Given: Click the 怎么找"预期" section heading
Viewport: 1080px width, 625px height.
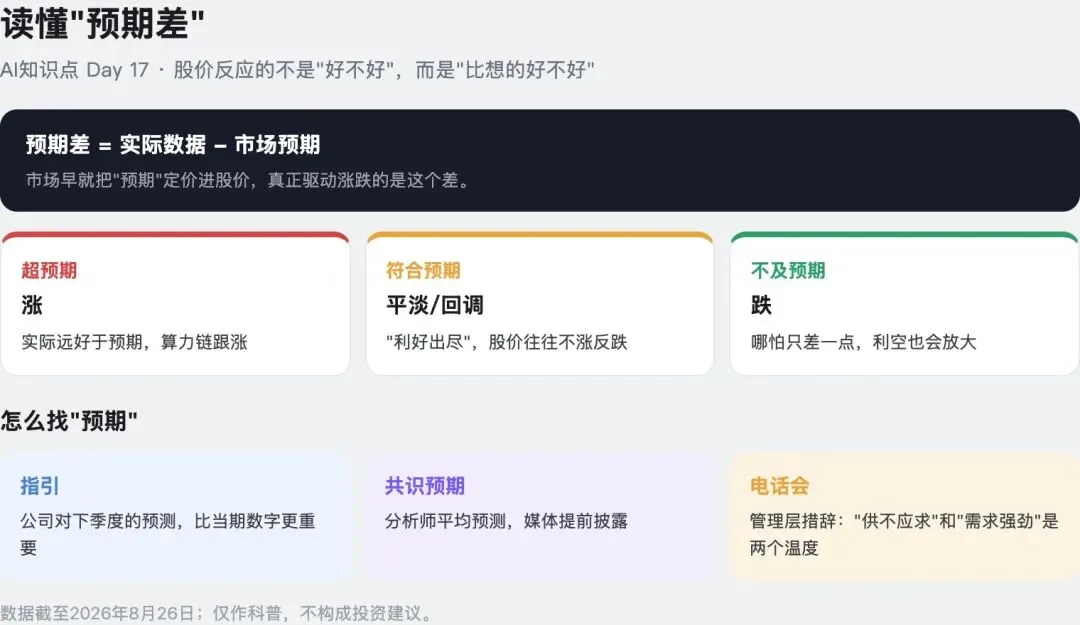Looking at the screenshot, I should coord(69,420).
